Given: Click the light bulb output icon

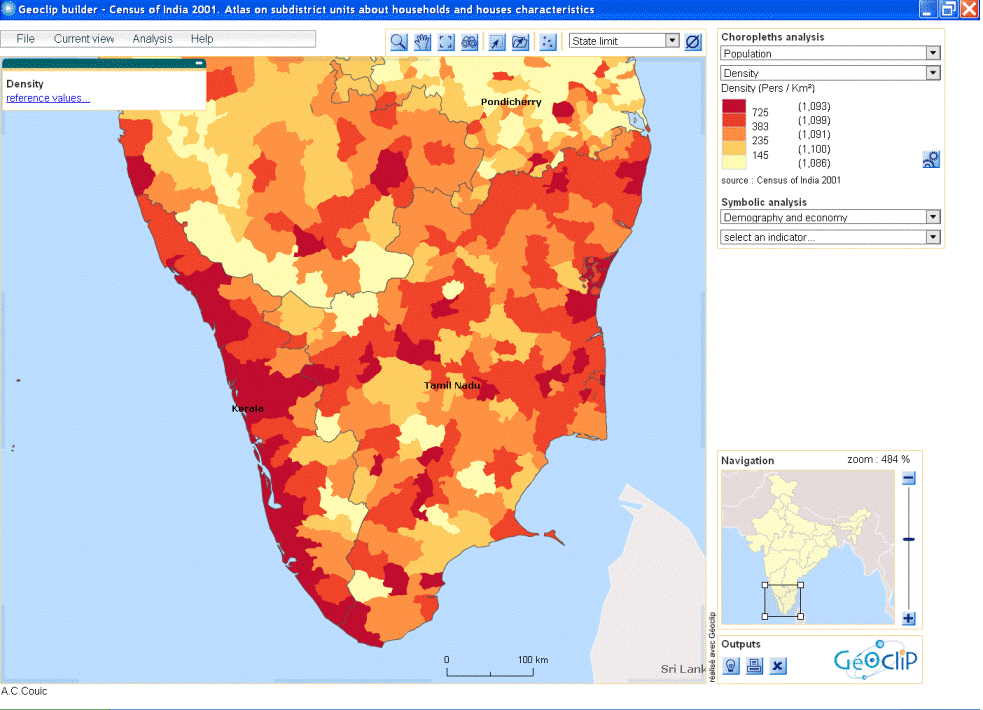Looking at the screenshot, I should (x=731, y=666).
